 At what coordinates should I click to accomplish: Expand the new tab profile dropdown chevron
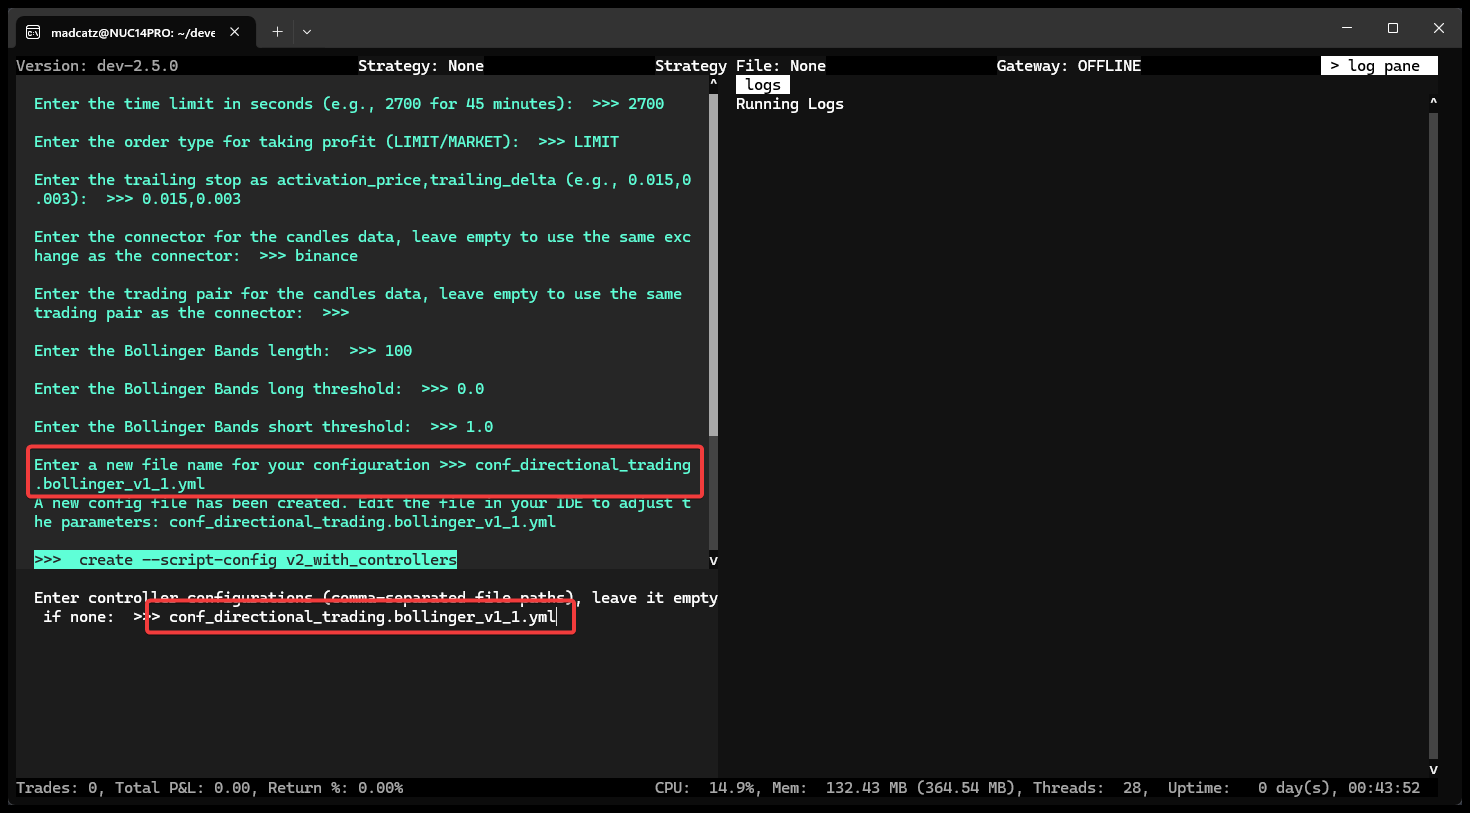(x=307, y=32)
